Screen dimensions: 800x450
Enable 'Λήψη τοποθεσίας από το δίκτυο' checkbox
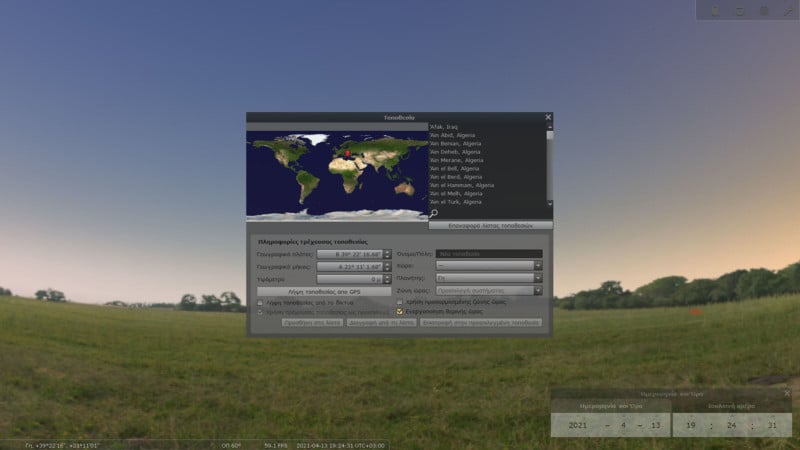pyautogui.click(x=261, y=301)
